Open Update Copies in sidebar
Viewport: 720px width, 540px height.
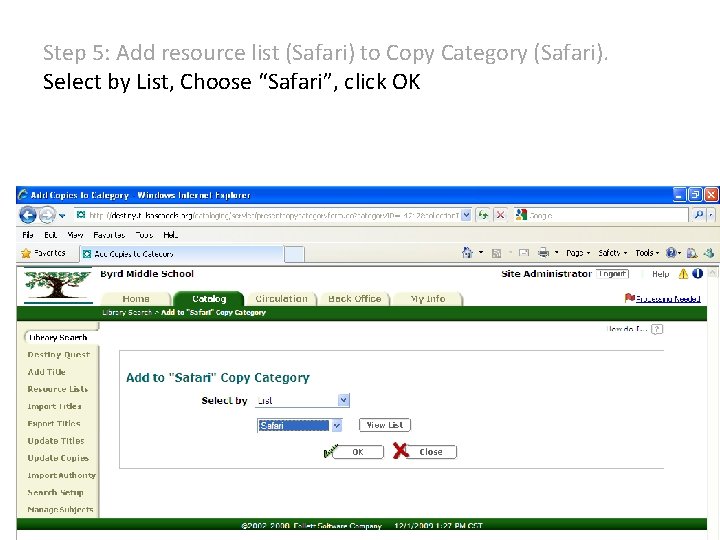[x=58, y=458]
